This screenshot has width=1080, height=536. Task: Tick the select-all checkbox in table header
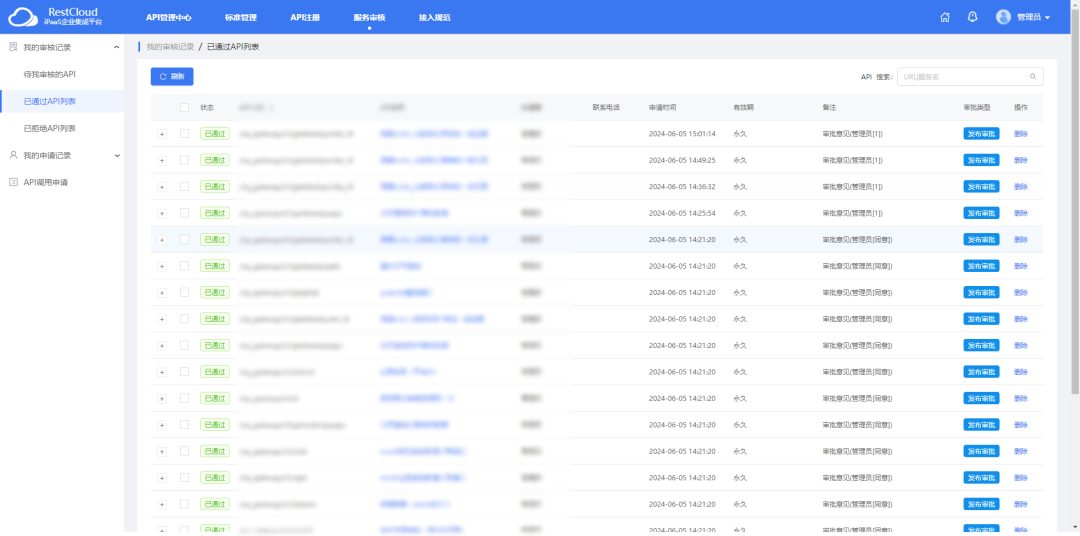pyautogui.click(x=184, y=107)
